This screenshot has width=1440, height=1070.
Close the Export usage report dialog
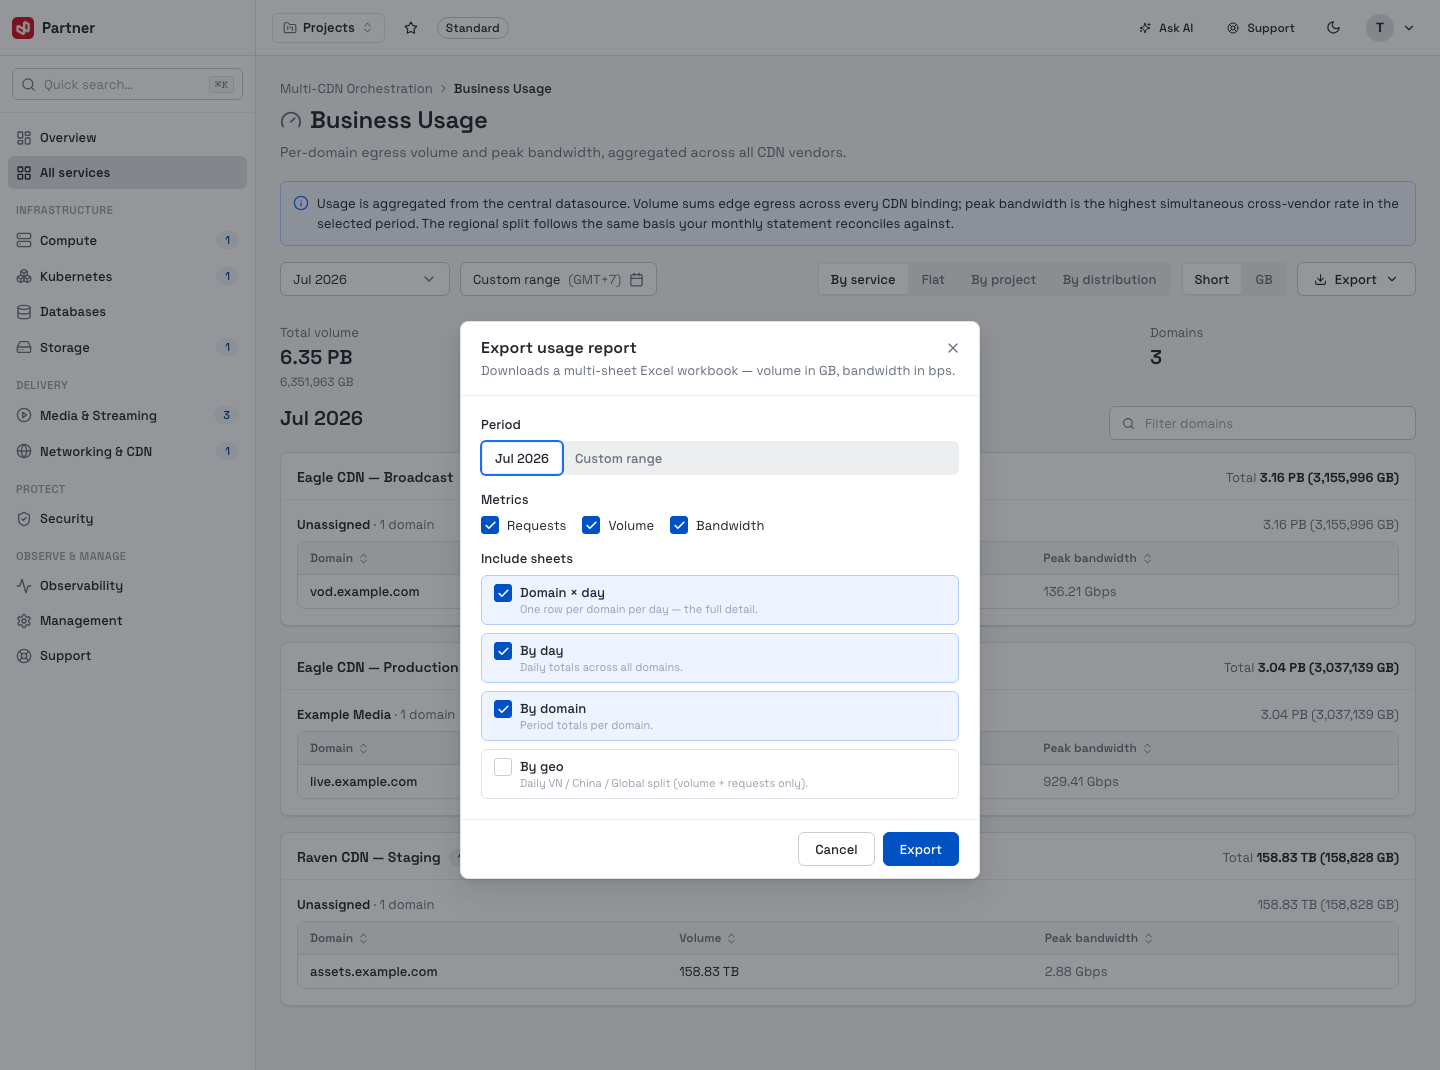click(x=953, y=348)
